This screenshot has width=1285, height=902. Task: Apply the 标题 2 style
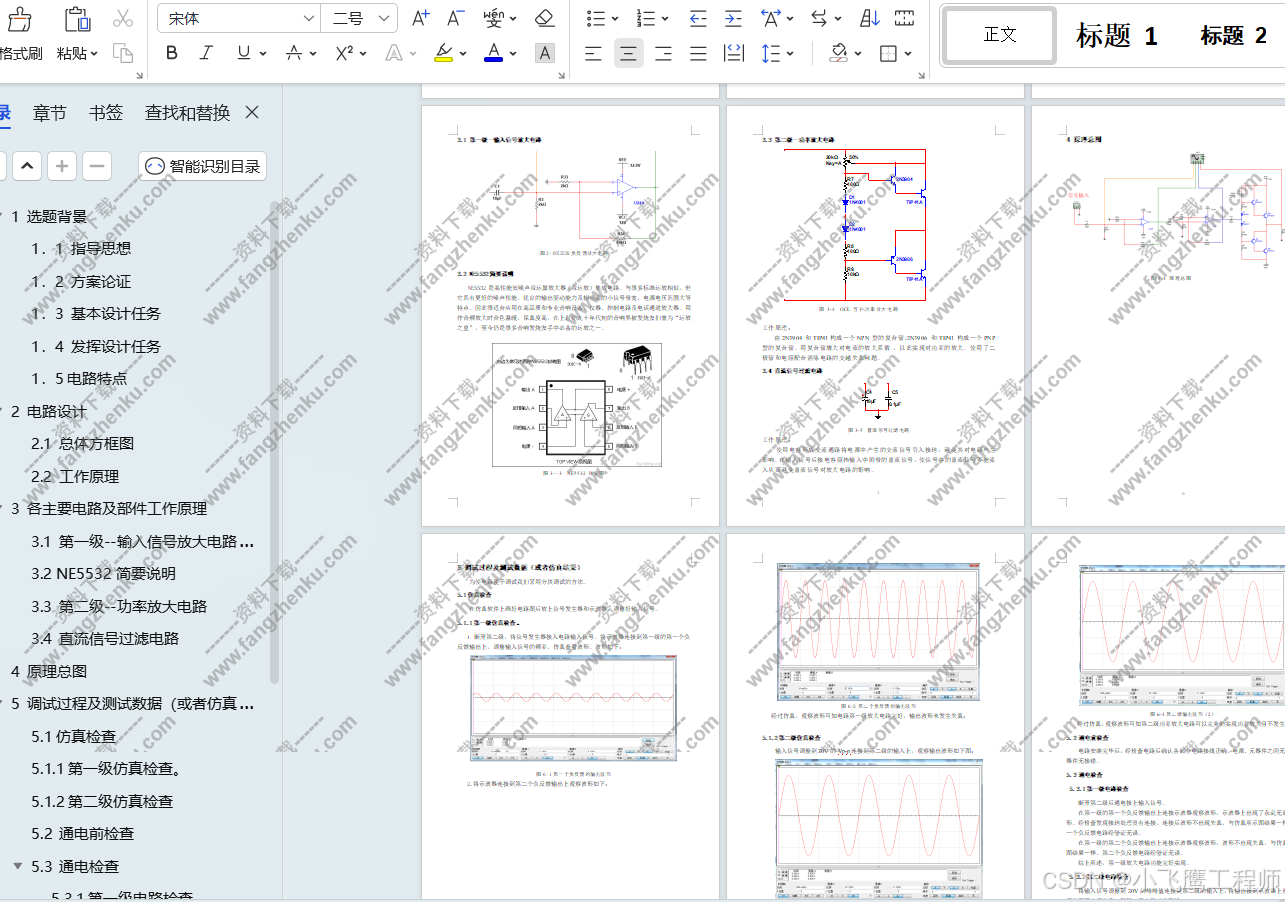pyautogui.click(x=1234, y=36)
